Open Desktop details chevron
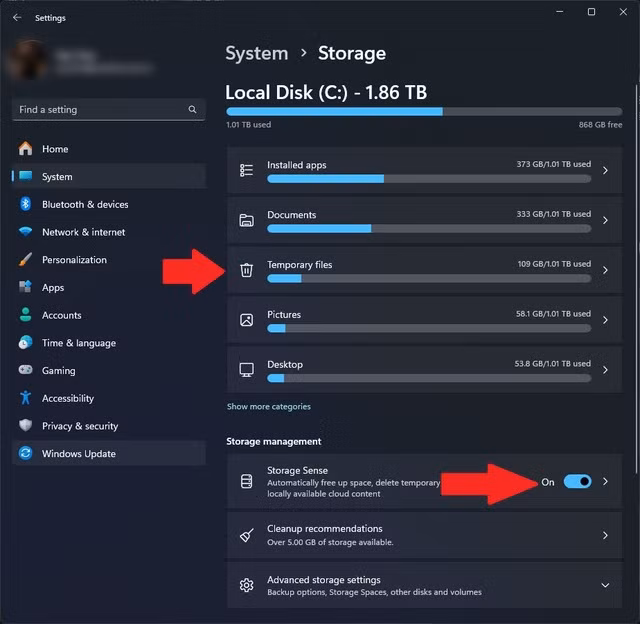 pos(605,370)
